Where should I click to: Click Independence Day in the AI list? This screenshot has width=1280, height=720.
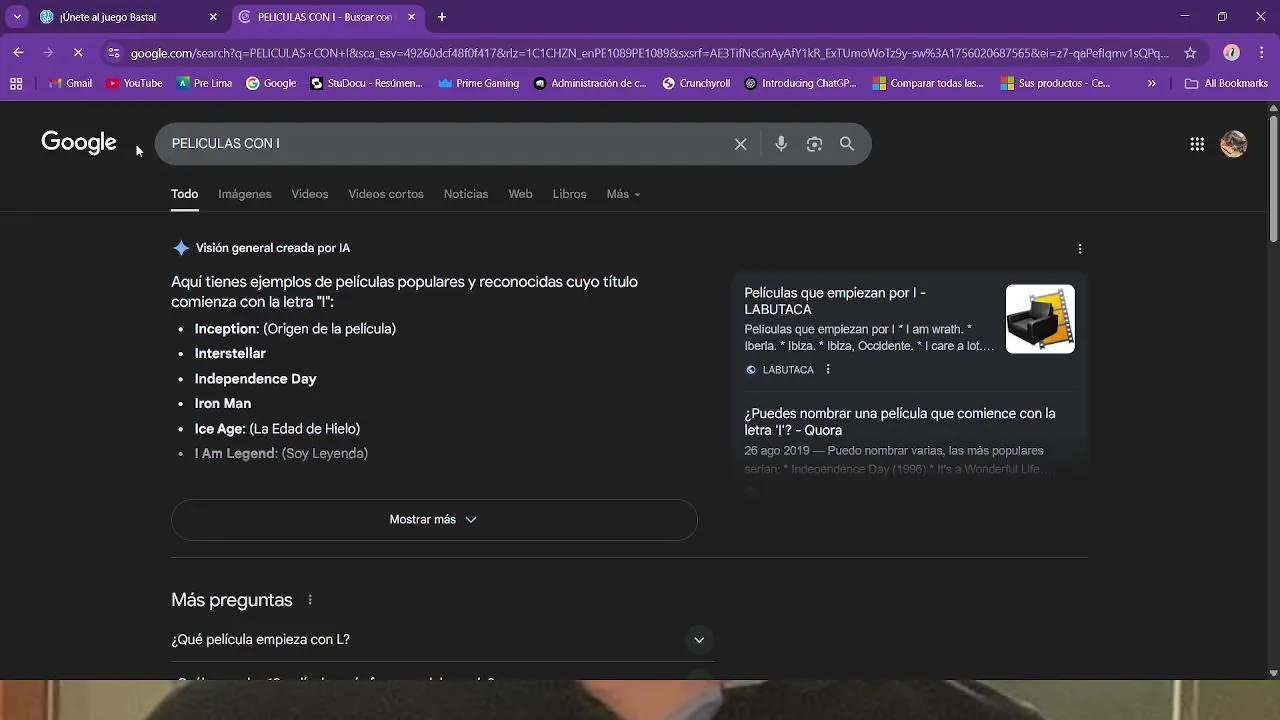[255, 379]
